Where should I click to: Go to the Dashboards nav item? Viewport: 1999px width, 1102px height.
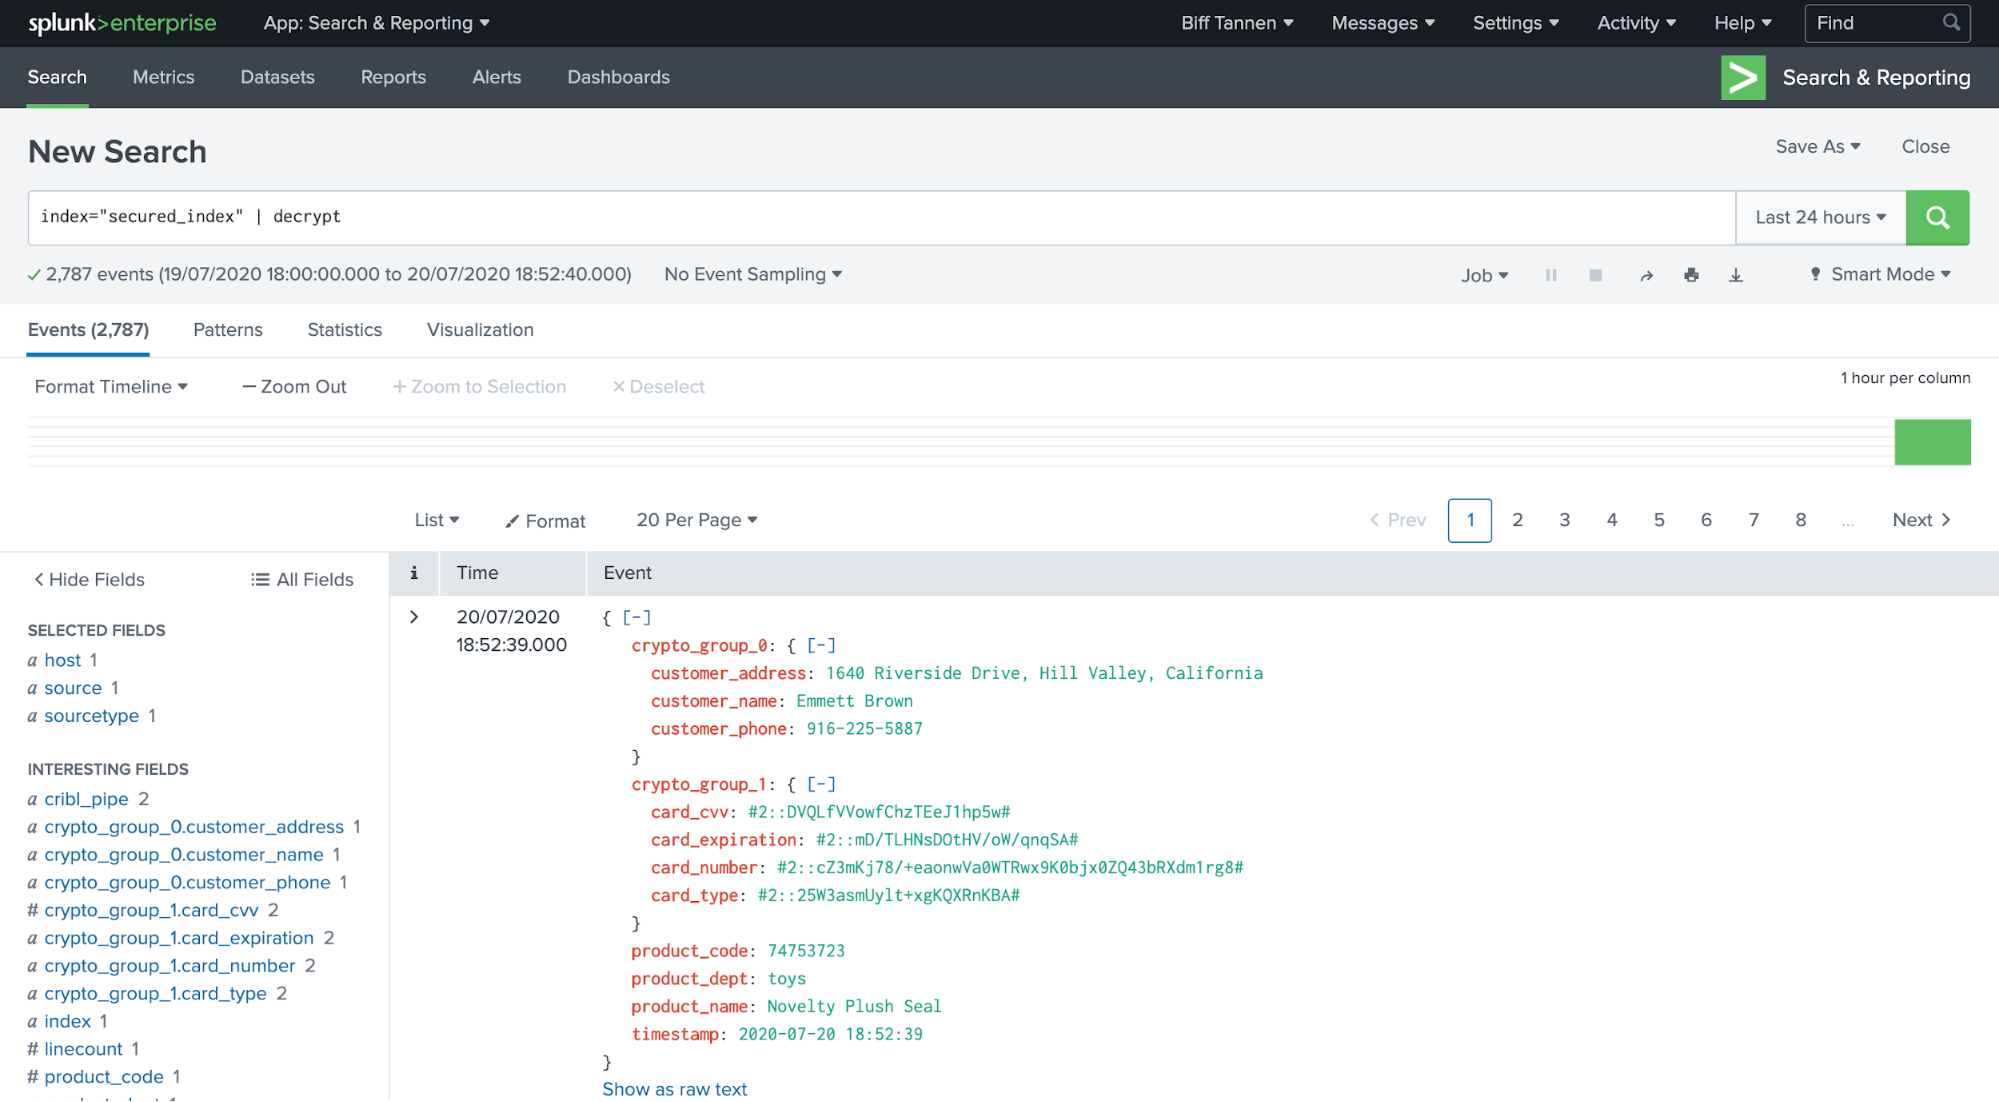pyautogui.click(x=618, y=77)
